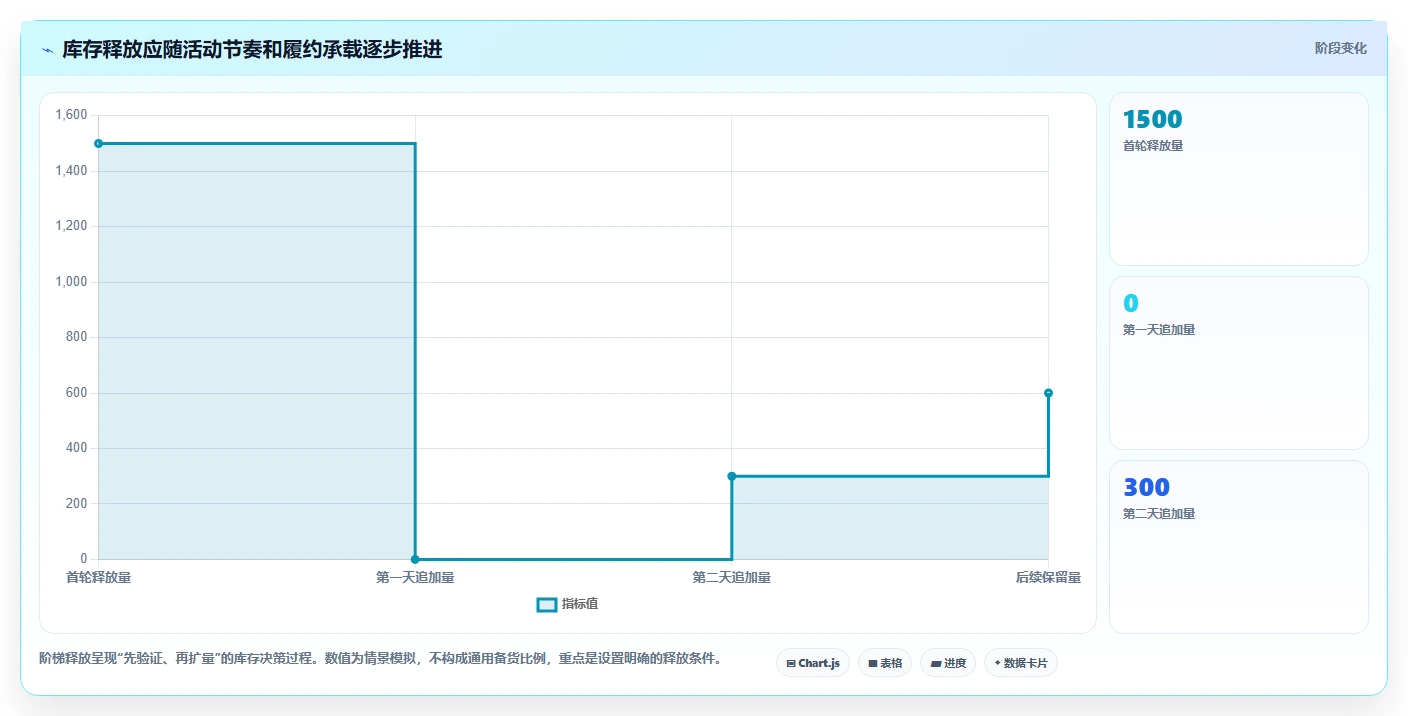Click the x-axis label 后续保留量
Viewport: 1408px width, 716px height.
[1048, 578]
